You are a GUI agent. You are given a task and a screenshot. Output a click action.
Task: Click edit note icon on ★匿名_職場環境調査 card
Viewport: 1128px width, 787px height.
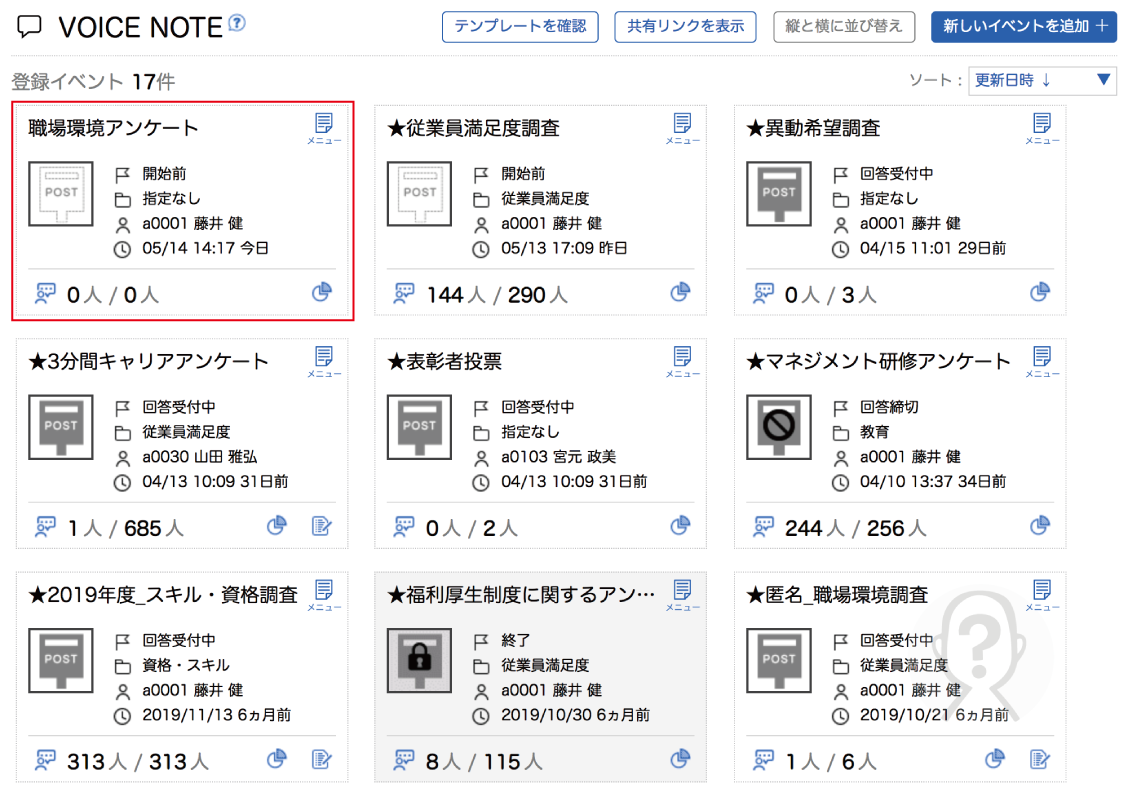(x=1040, y=759)
